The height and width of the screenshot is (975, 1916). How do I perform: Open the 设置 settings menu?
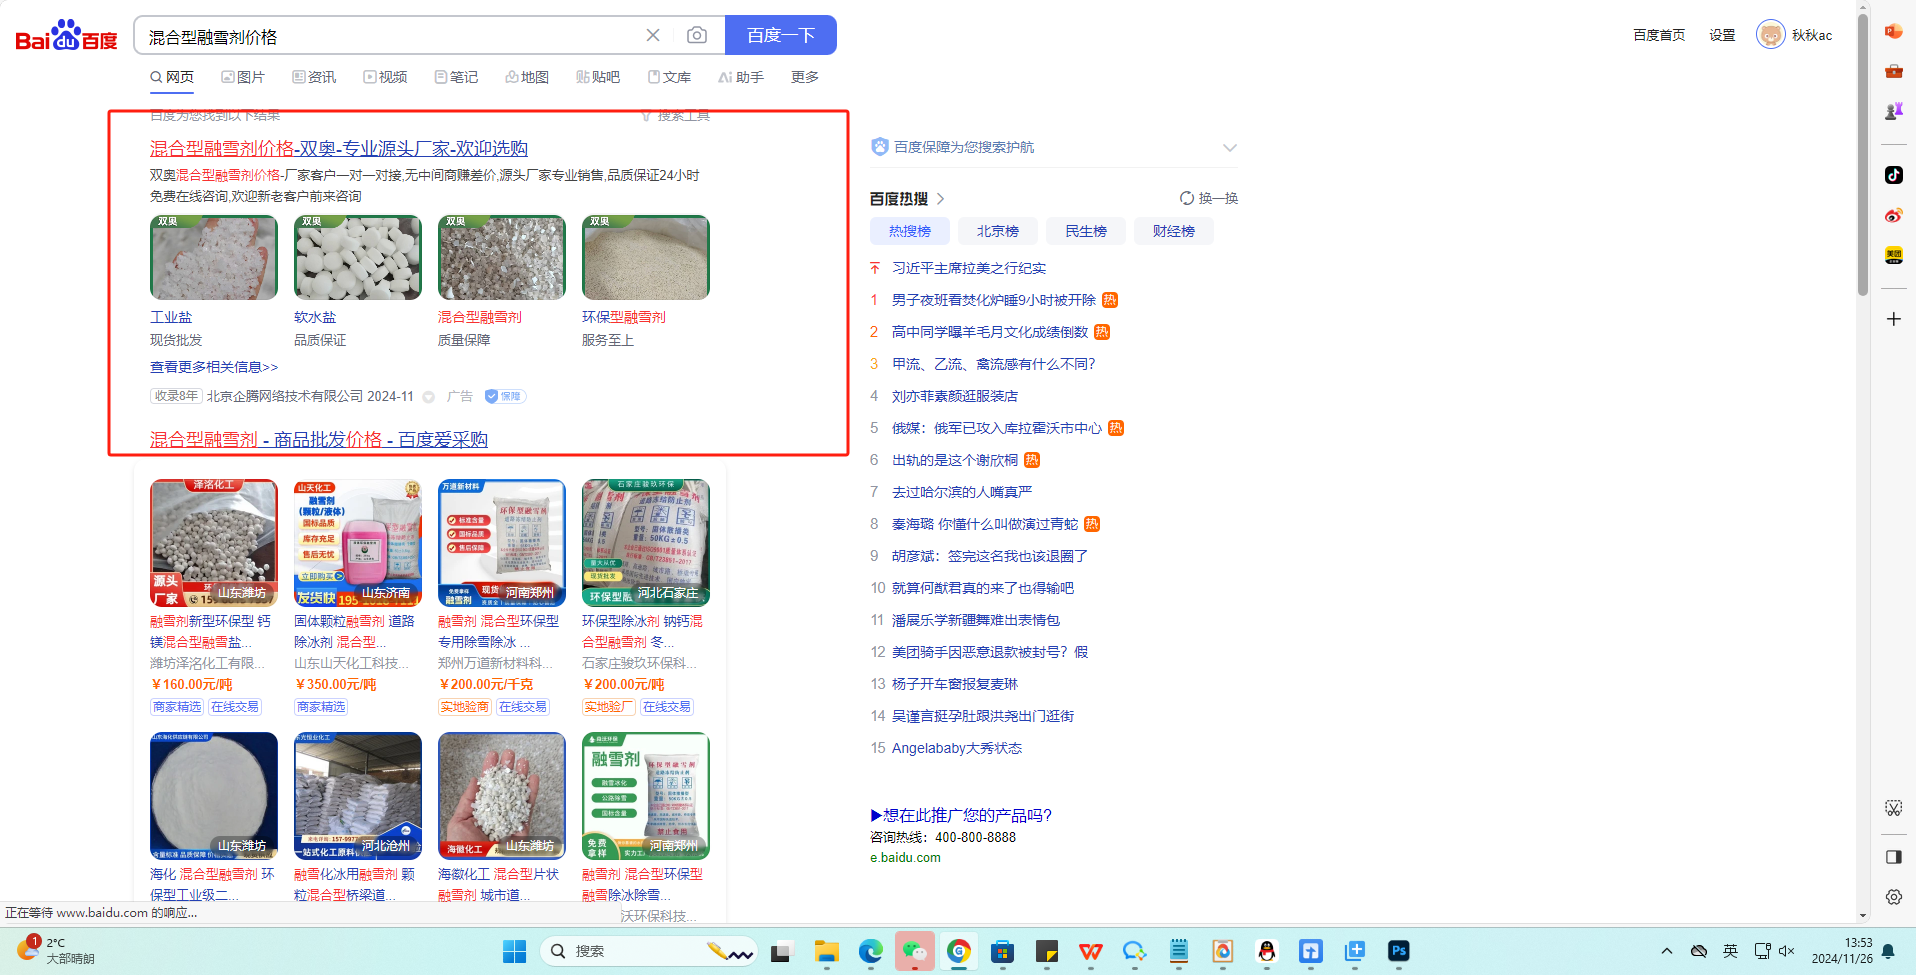[x=1722, y=35]
